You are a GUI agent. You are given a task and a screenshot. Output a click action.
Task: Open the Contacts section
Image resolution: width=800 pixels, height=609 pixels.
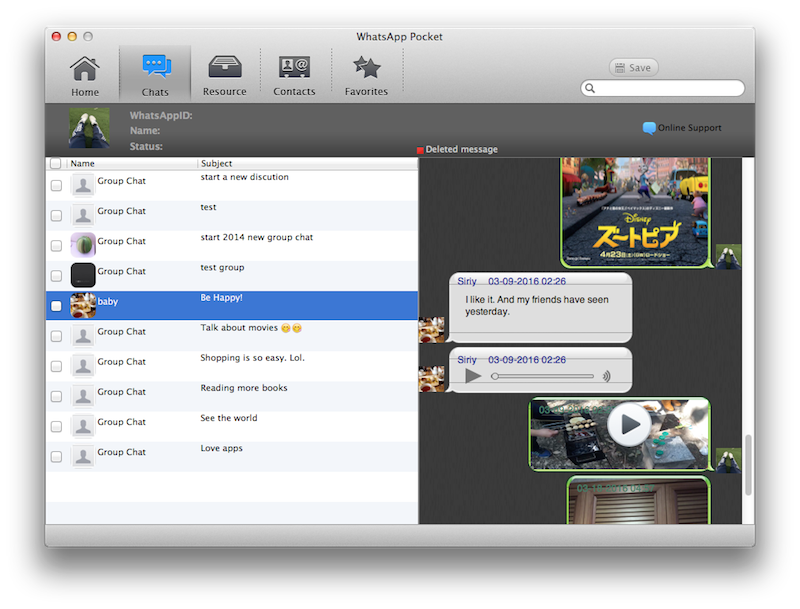pos(294,76)
